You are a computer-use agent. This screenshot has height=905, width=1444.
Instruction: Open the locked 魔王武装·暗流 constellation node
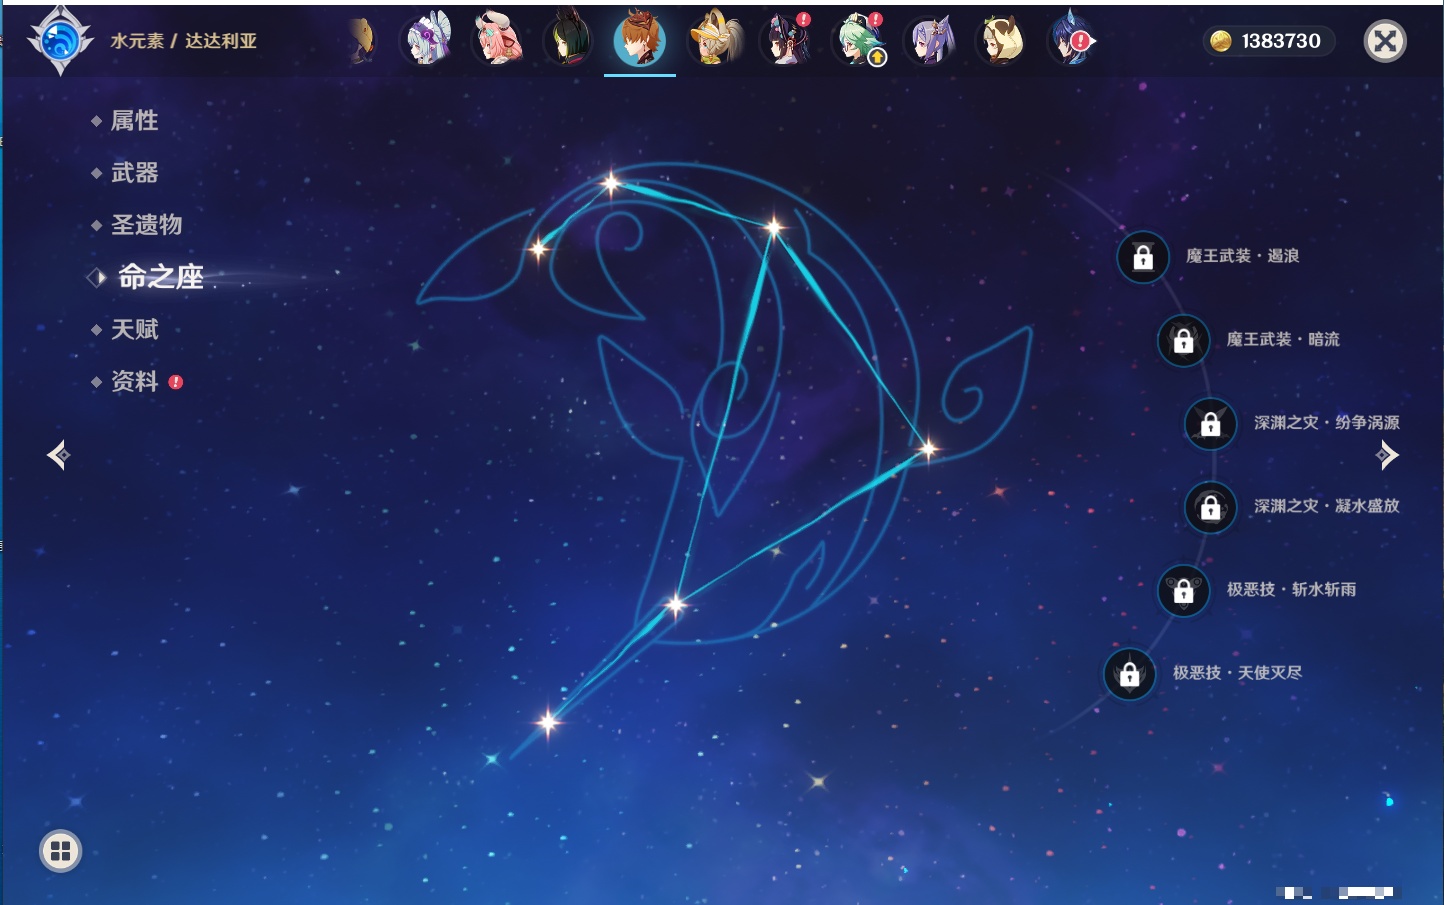1183,340
